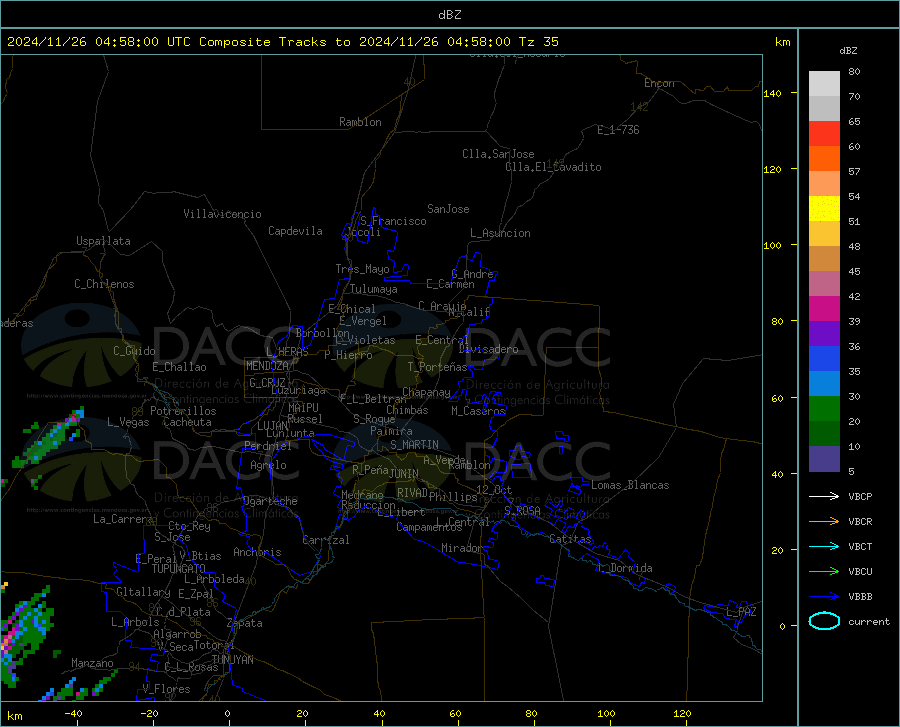Click the JUNIN map label
Viewport: 900px width, 727px height.
pos(404,474)
